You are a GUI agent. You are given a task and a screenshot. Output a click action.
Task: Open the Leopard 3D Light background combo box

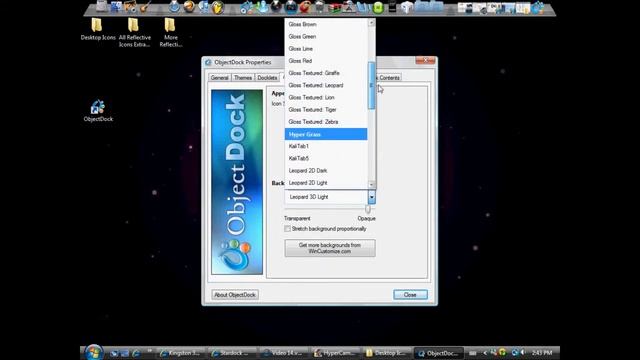(x=330, y=197)
